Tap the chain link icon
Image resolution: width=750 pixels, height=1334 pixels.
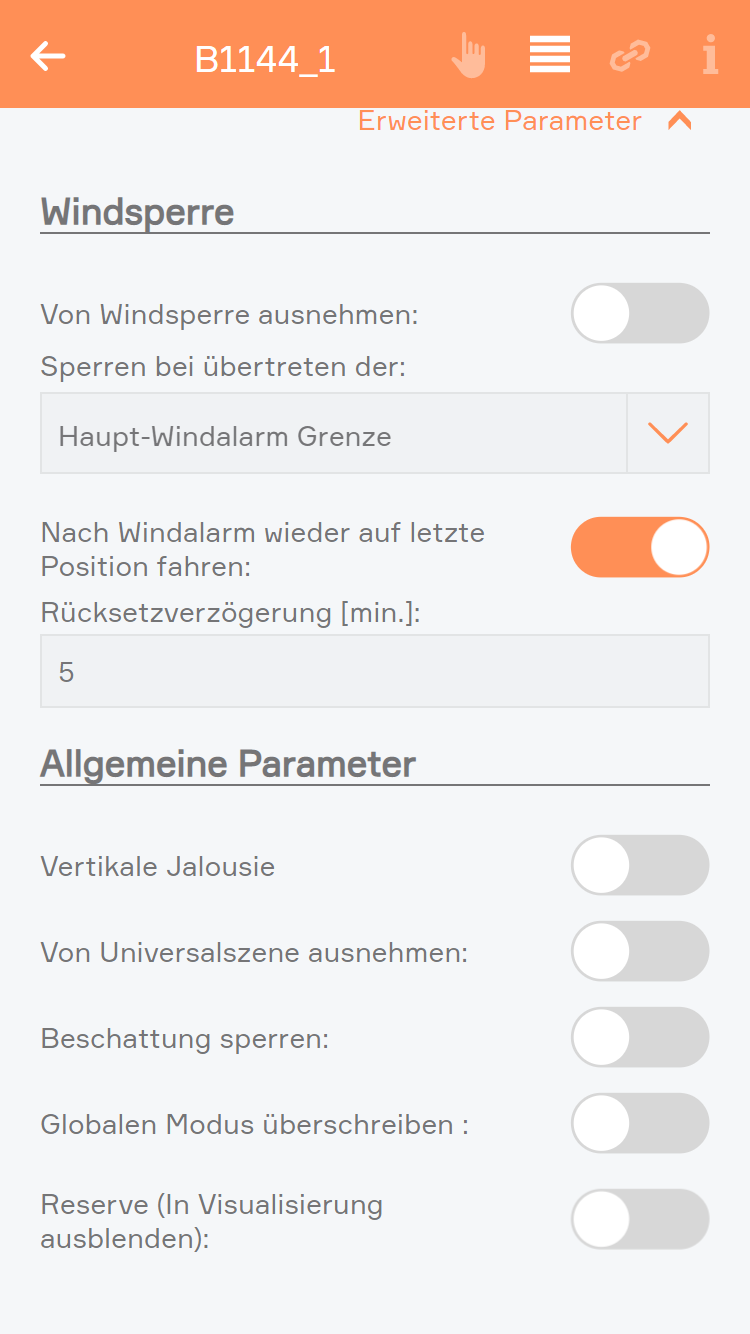coord(630,56)
